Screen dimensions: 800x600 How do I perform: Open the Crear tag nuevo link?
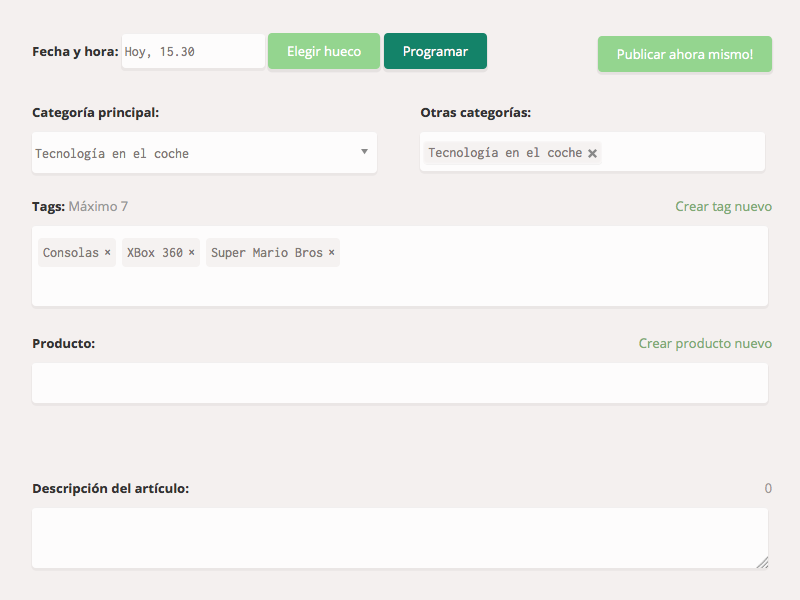click(x=723, y=206)
